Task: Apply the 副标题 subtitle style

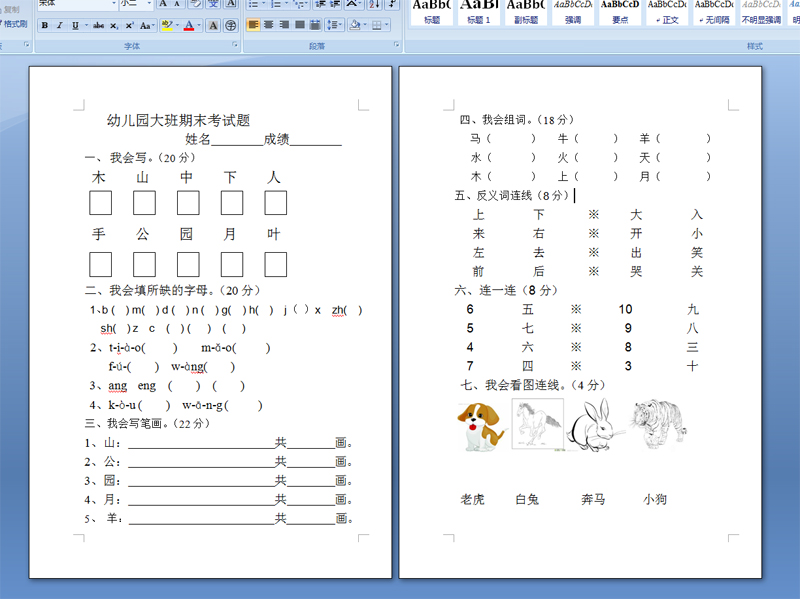Action: point(526,12)
